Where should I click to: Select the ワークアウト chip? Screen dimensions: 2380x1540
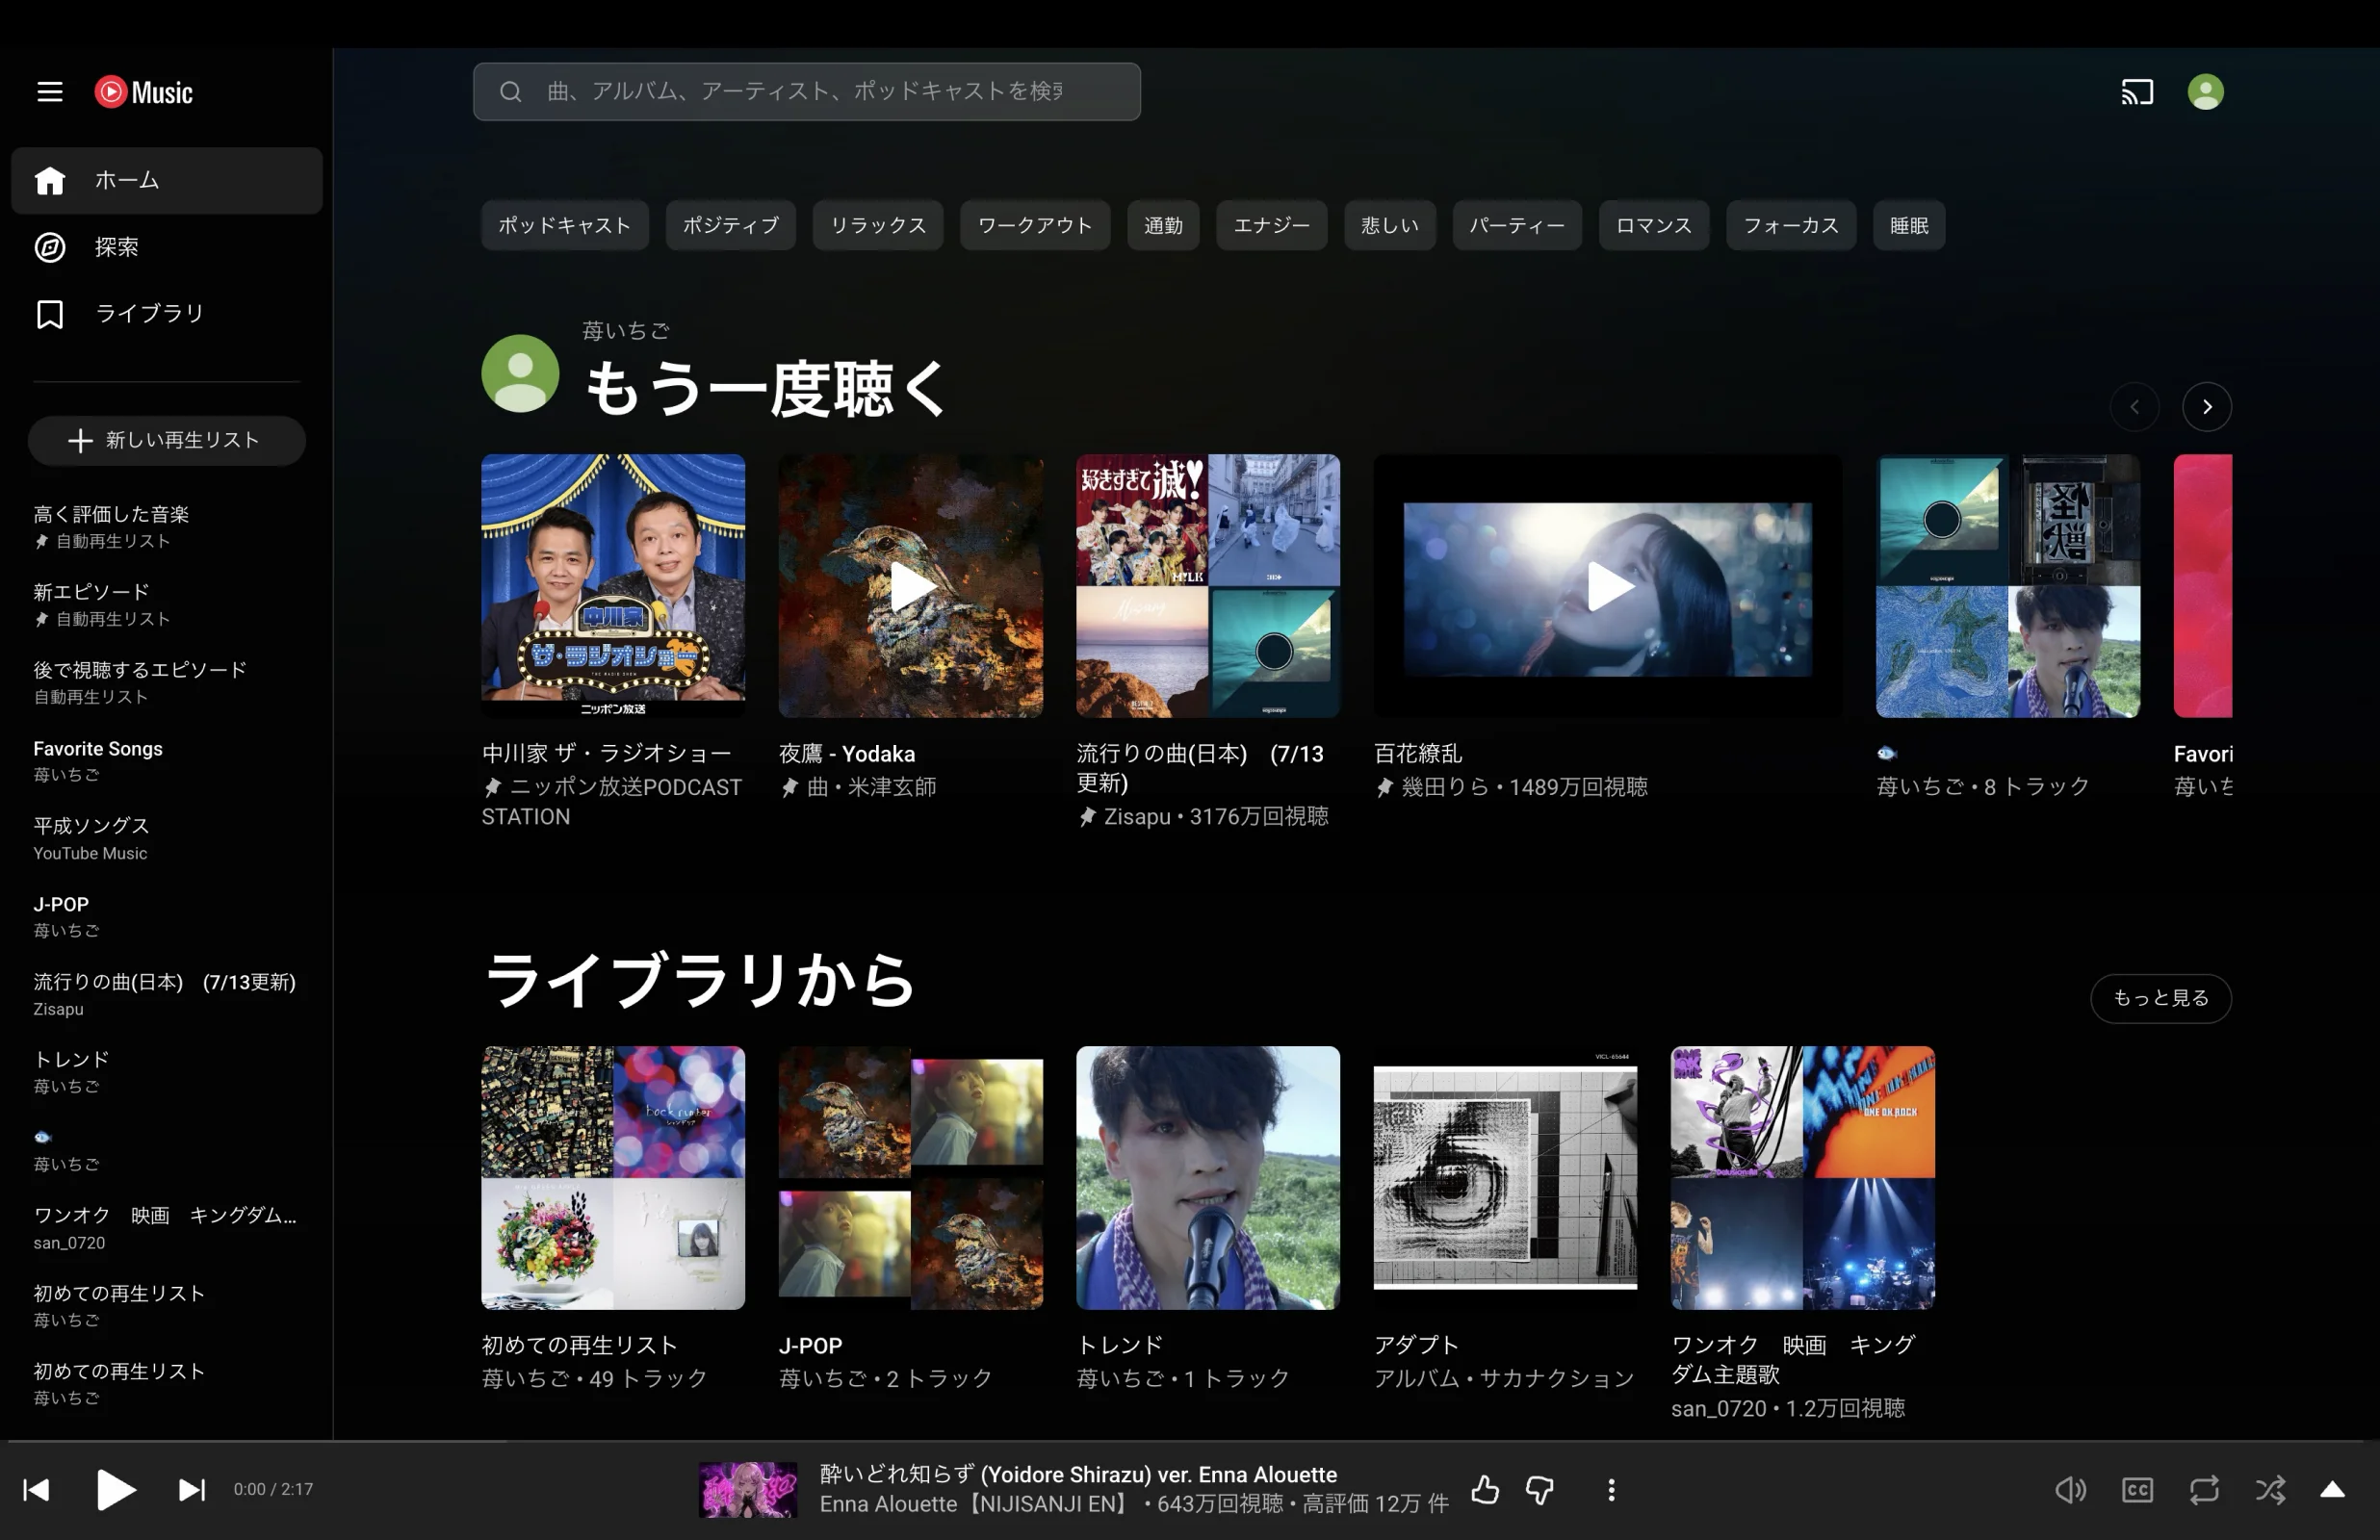pos(1035,225)
